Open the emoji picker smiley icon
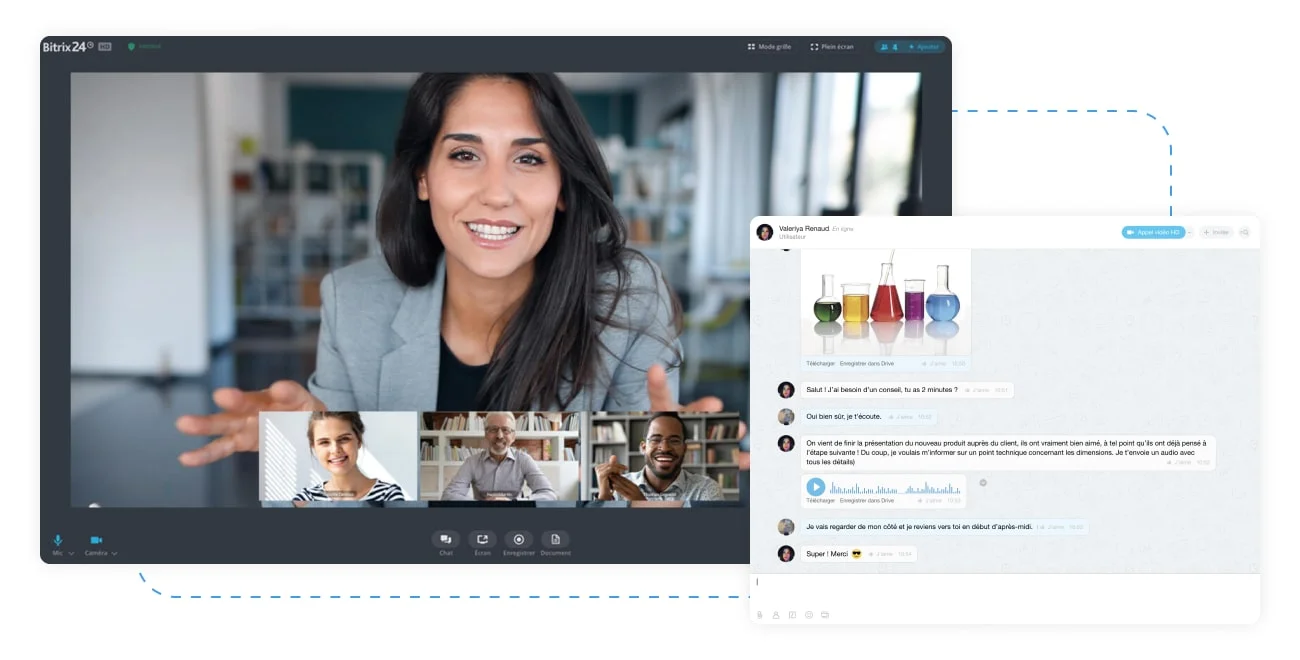Image resolution: width=1300 pixels, height=660 pixels. 809,615
